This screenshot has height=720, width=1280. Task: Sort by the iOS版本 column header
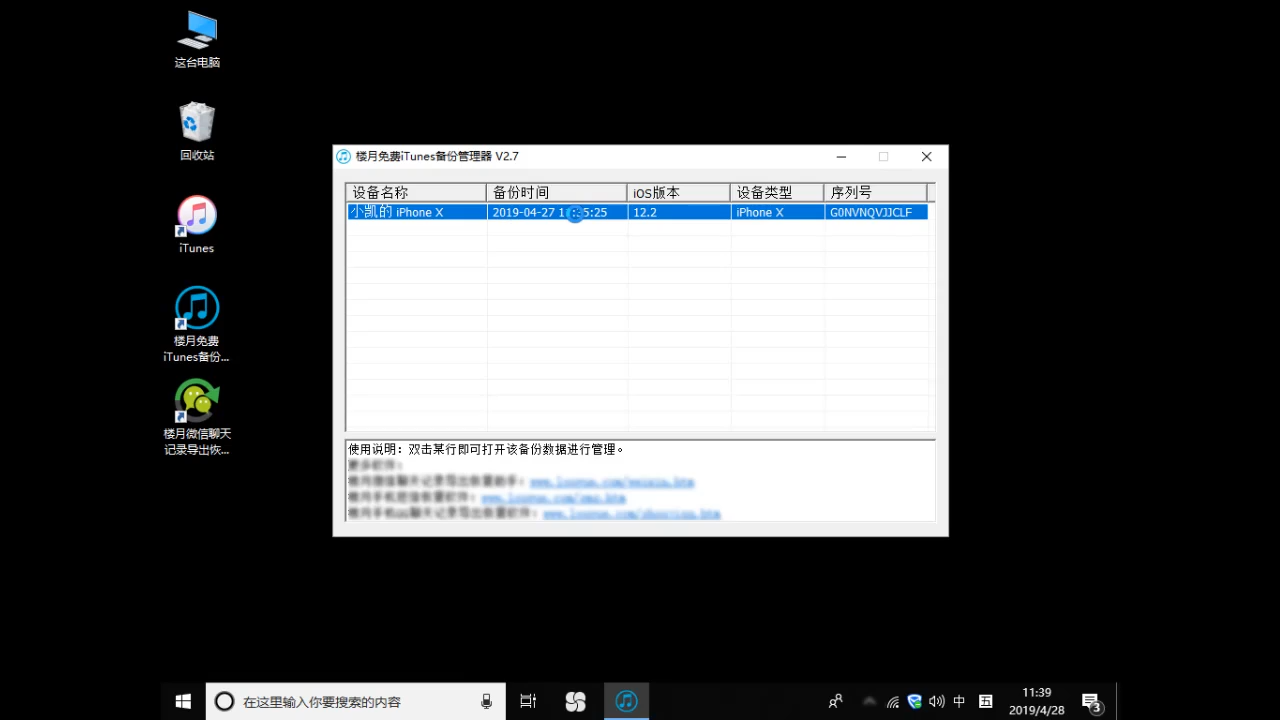click(679, 192)
